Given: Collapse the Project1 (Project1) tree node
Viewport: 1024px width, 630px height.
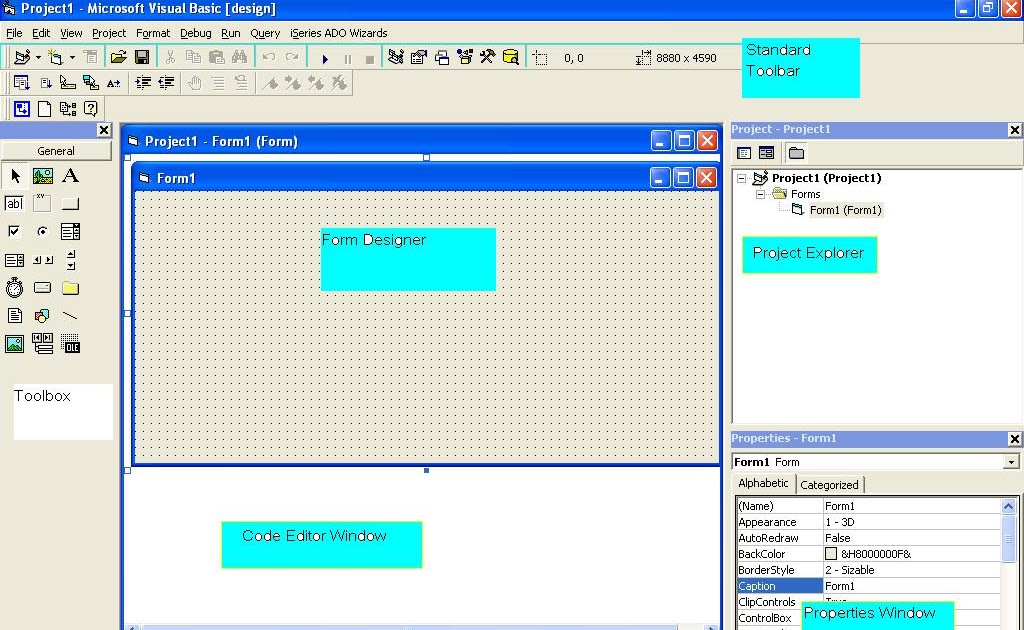Looking at the screenshot, I should (740, 177).
